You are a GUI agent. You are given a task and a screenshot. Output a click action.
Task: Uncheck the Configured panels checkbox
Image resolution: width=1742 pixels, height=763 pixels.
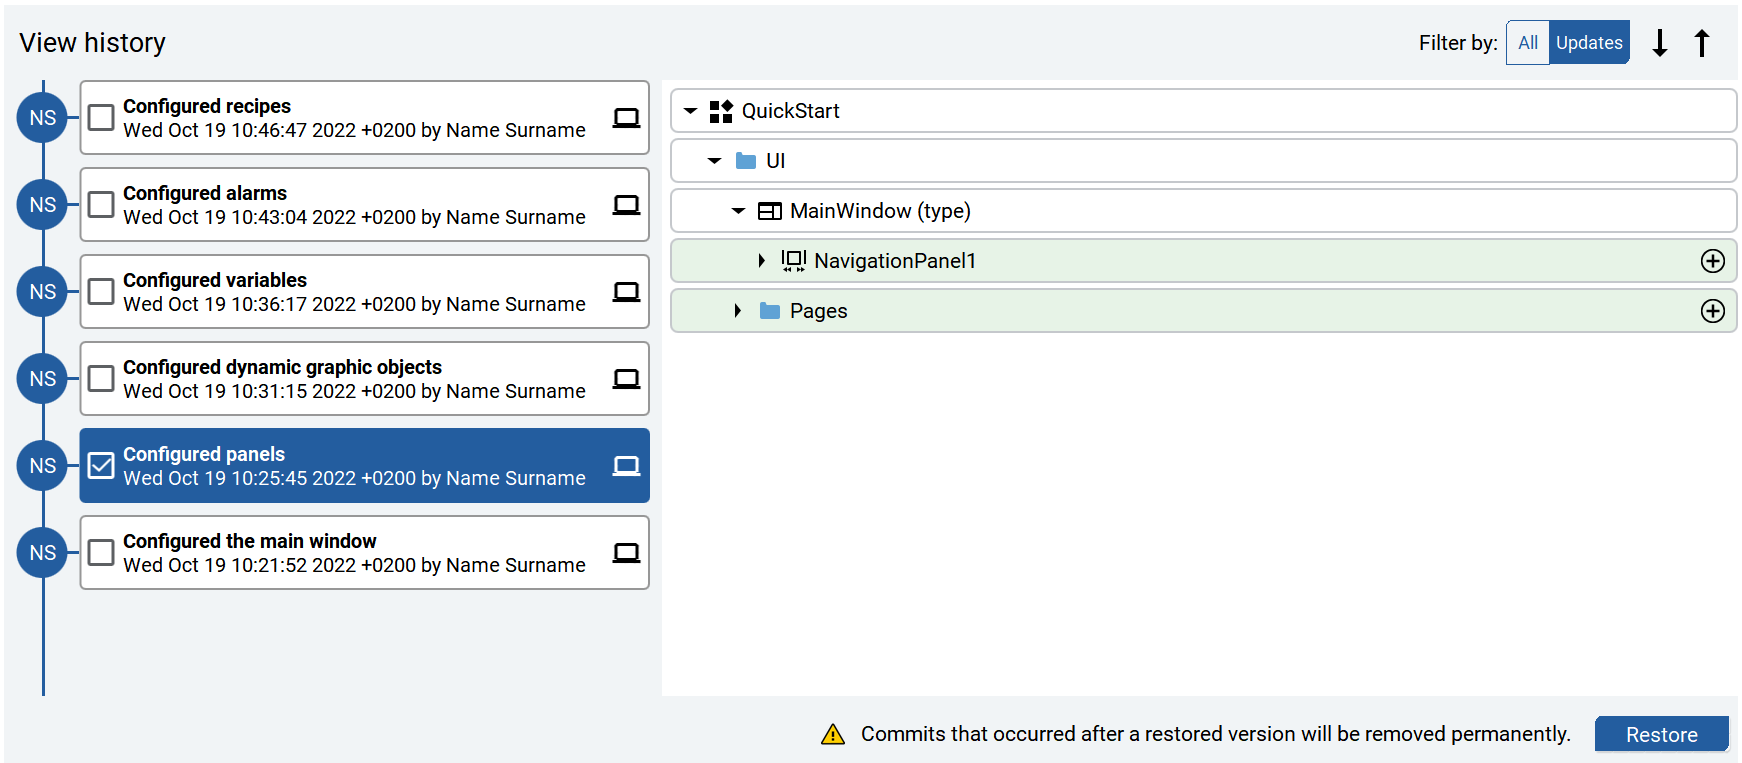coord(101,466)
